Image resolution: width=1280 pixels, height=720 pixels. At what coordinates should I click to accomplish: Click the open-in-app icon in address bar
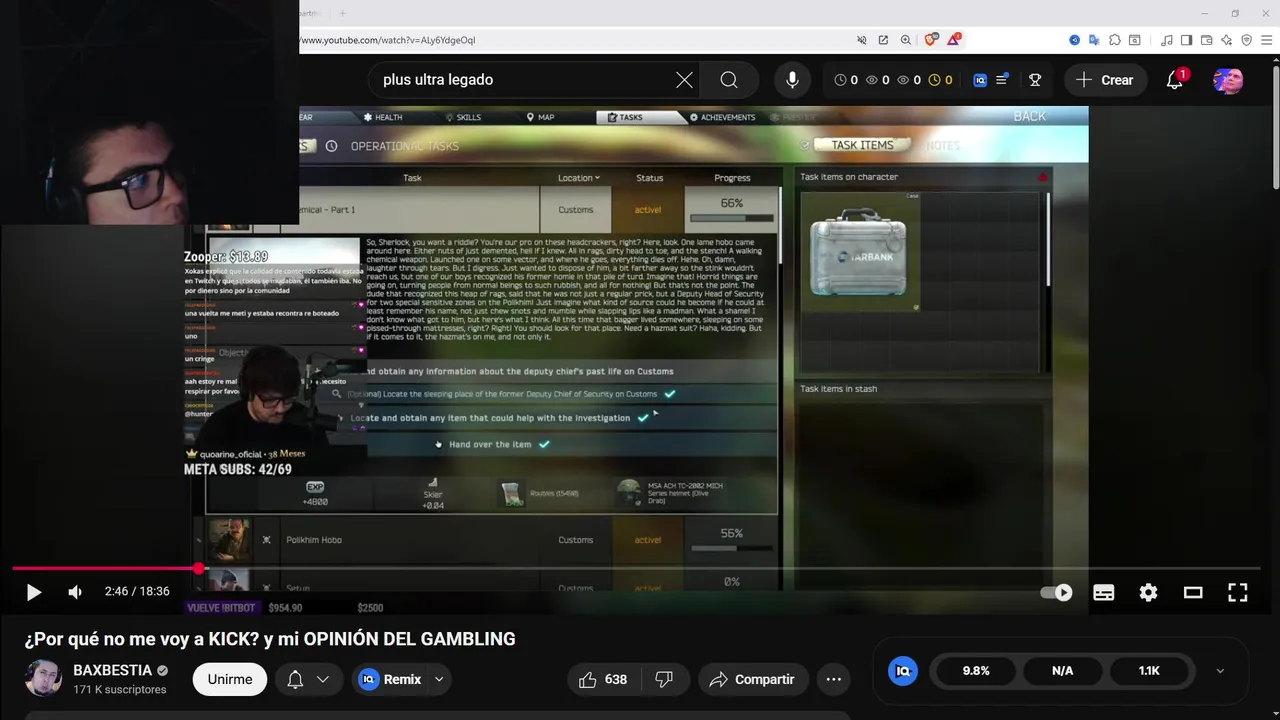883,40
